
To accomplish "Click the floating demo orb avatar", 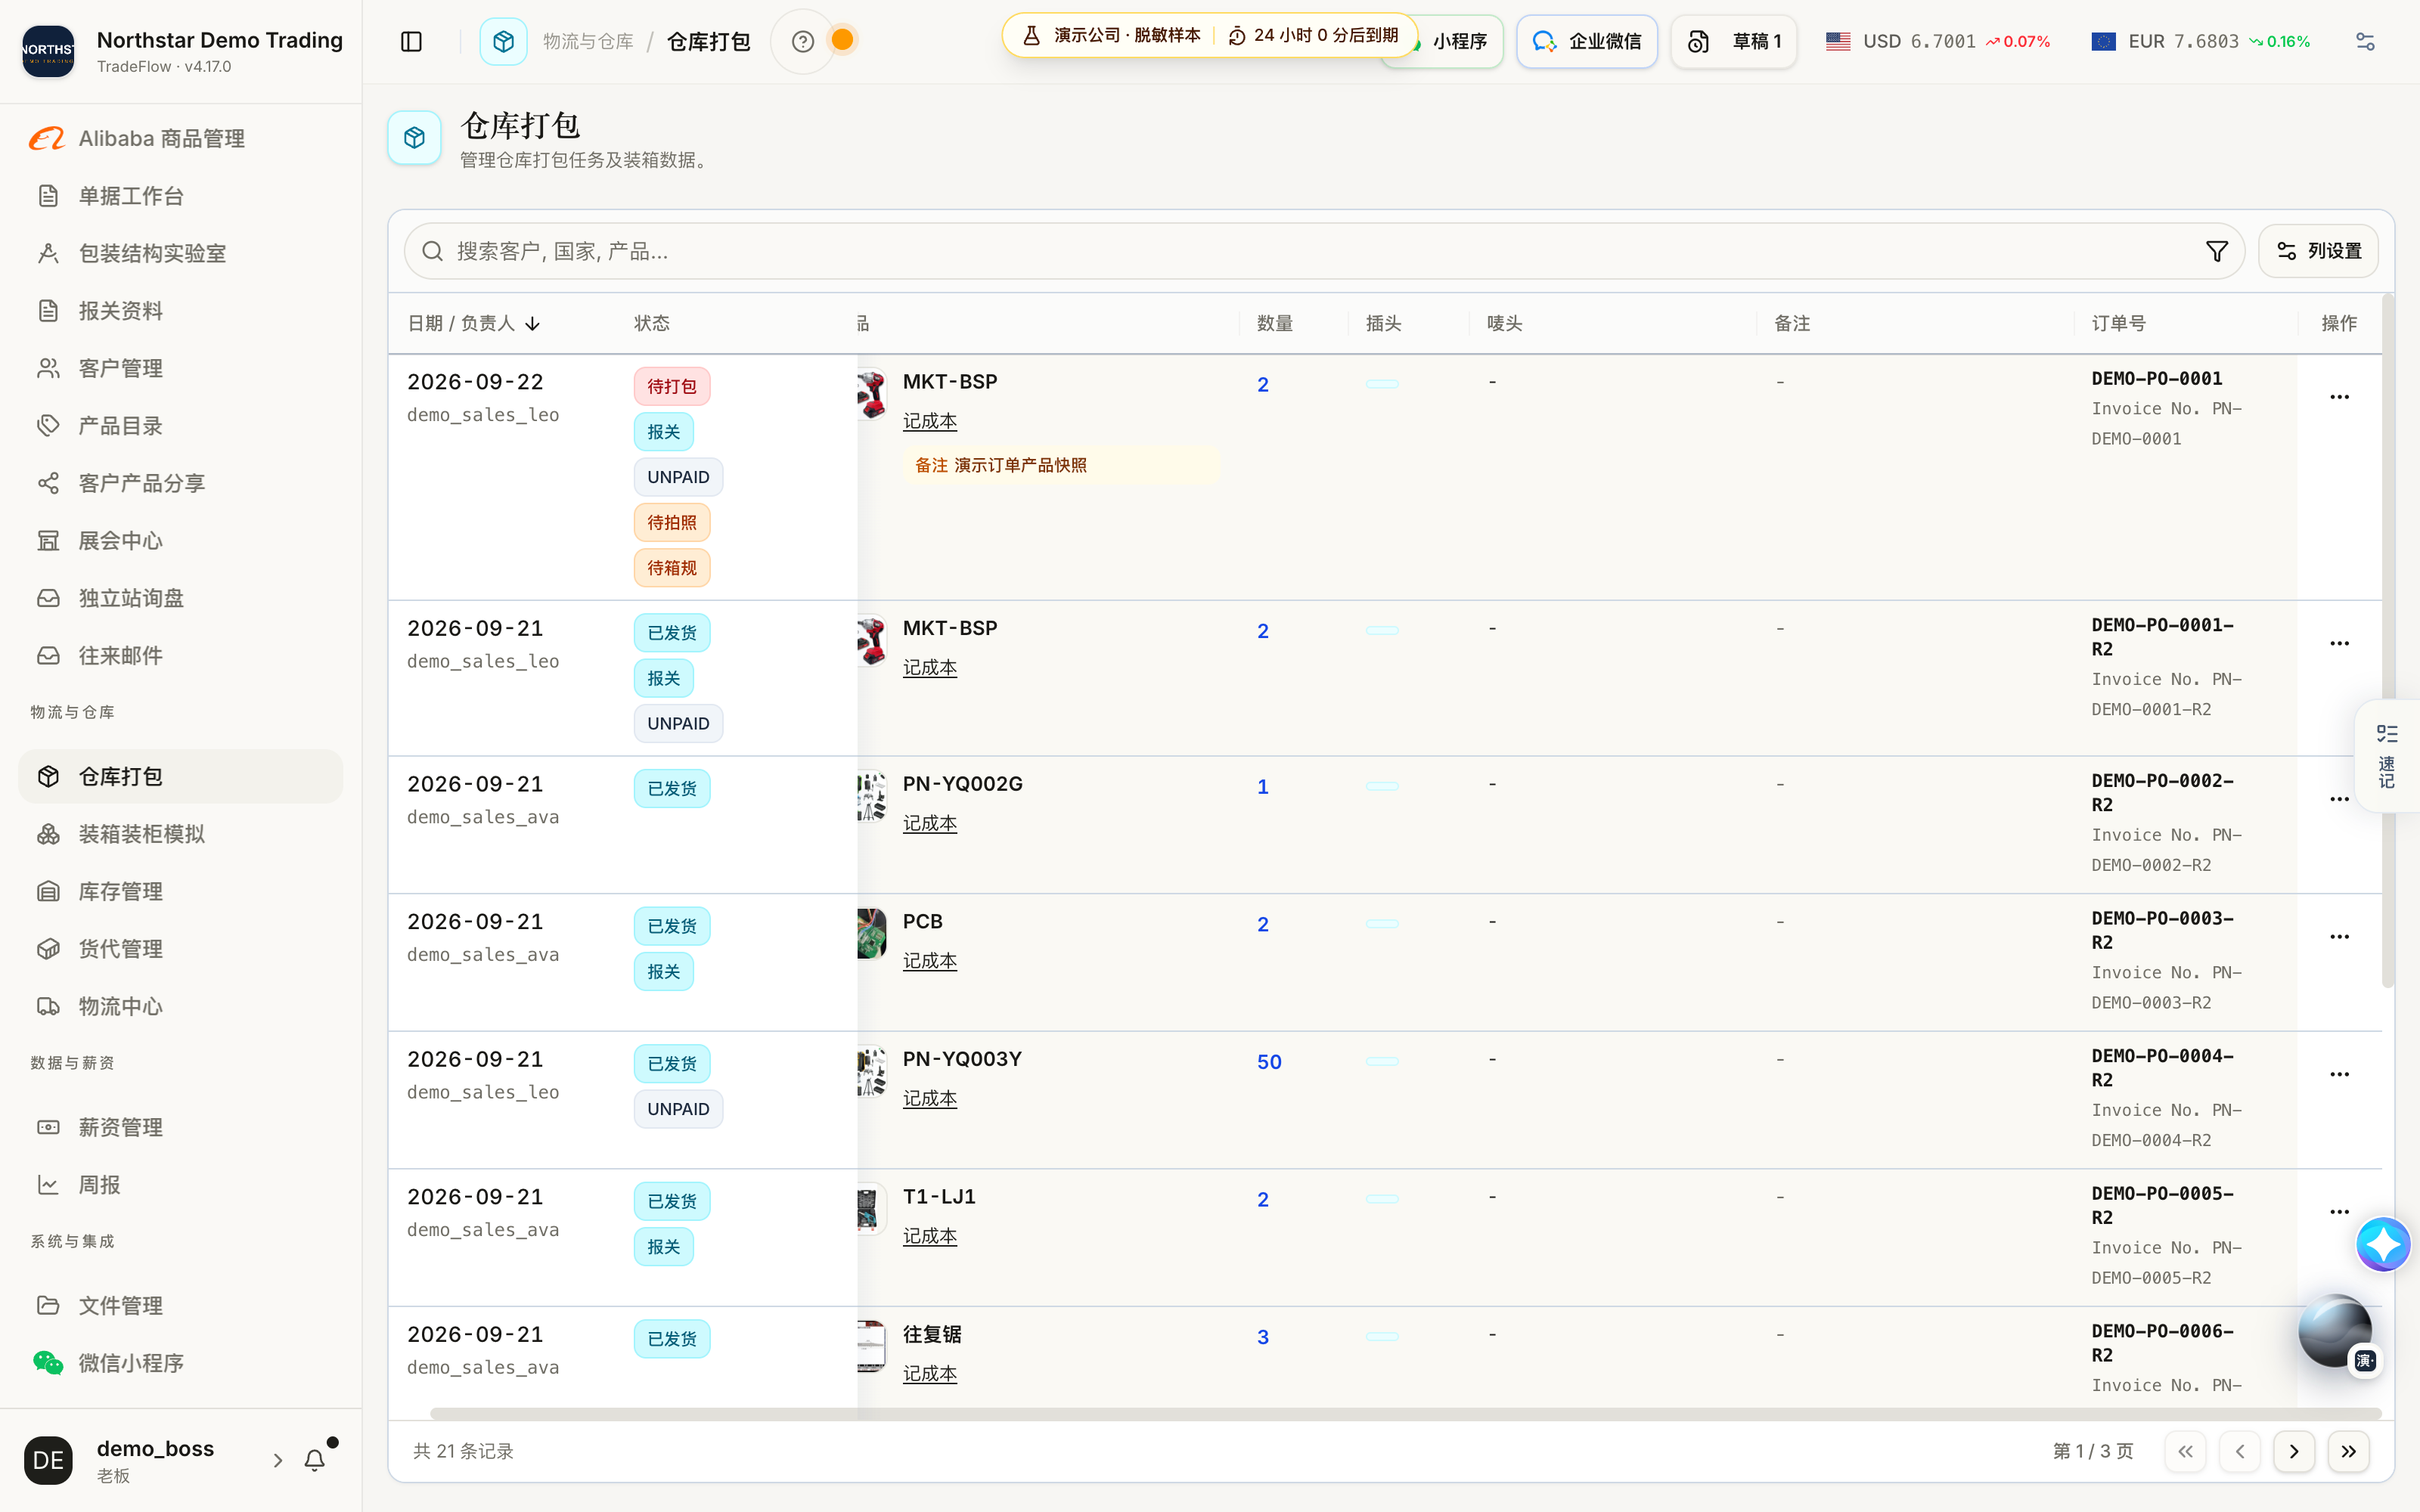I will point(2335,1331).
